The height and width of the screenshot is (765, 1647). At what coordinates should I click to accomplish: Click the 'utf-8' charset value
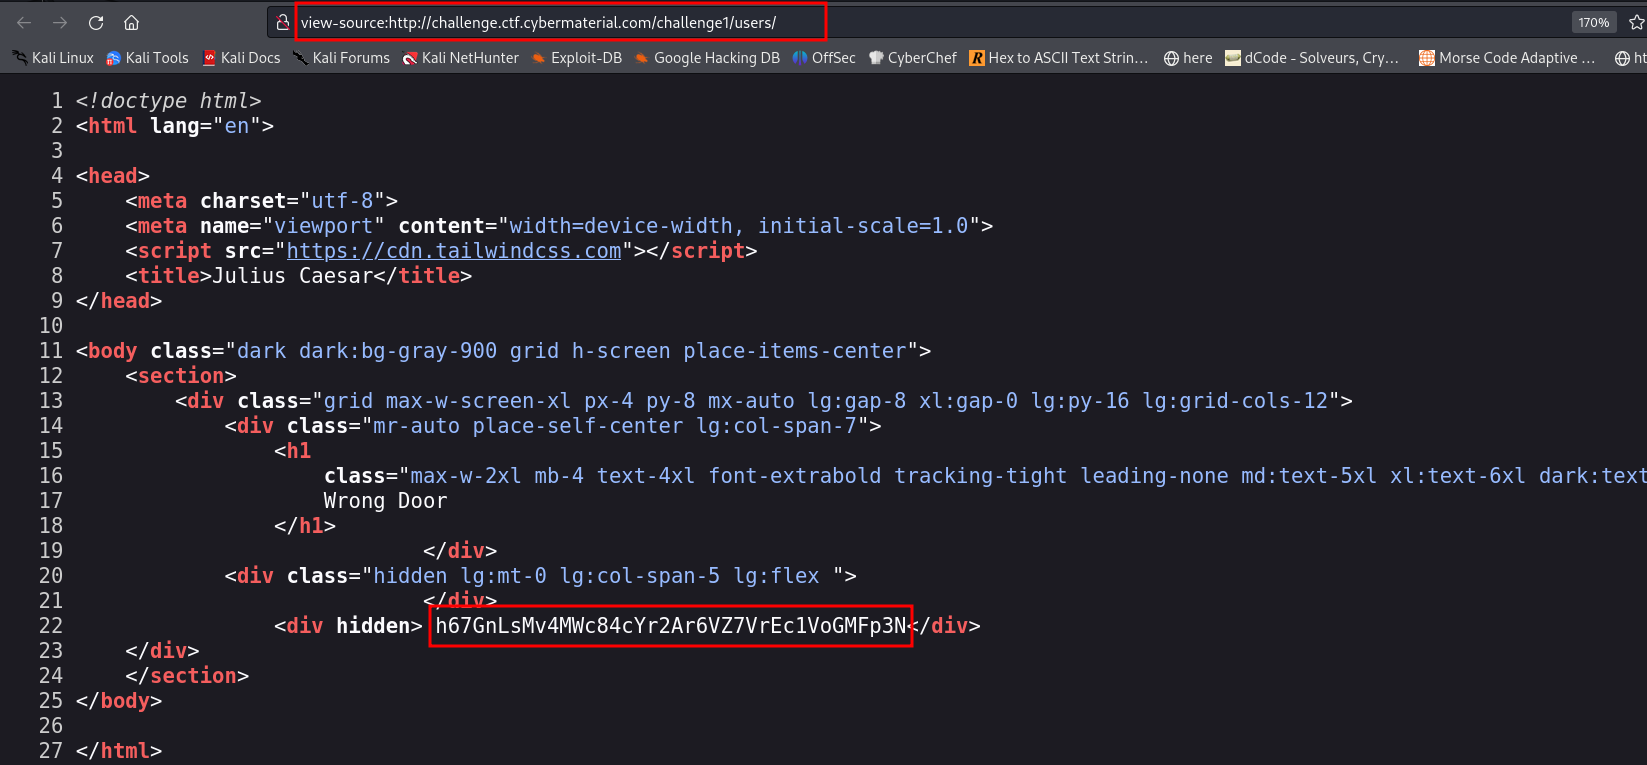pyautogui.click(x=342, y=201)
